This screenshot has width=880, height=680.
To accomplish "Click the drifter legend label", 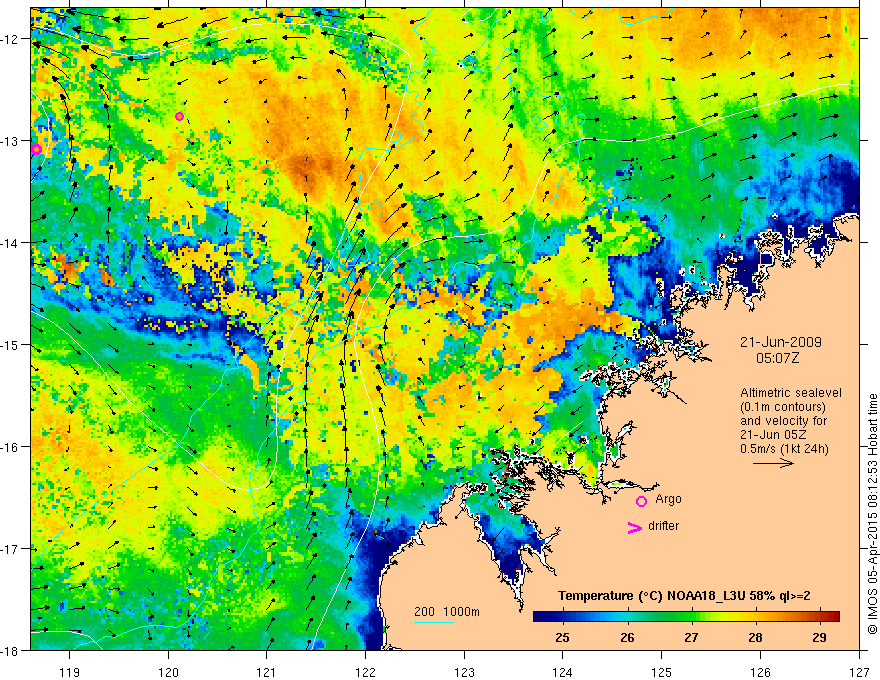I will (663, 526).
